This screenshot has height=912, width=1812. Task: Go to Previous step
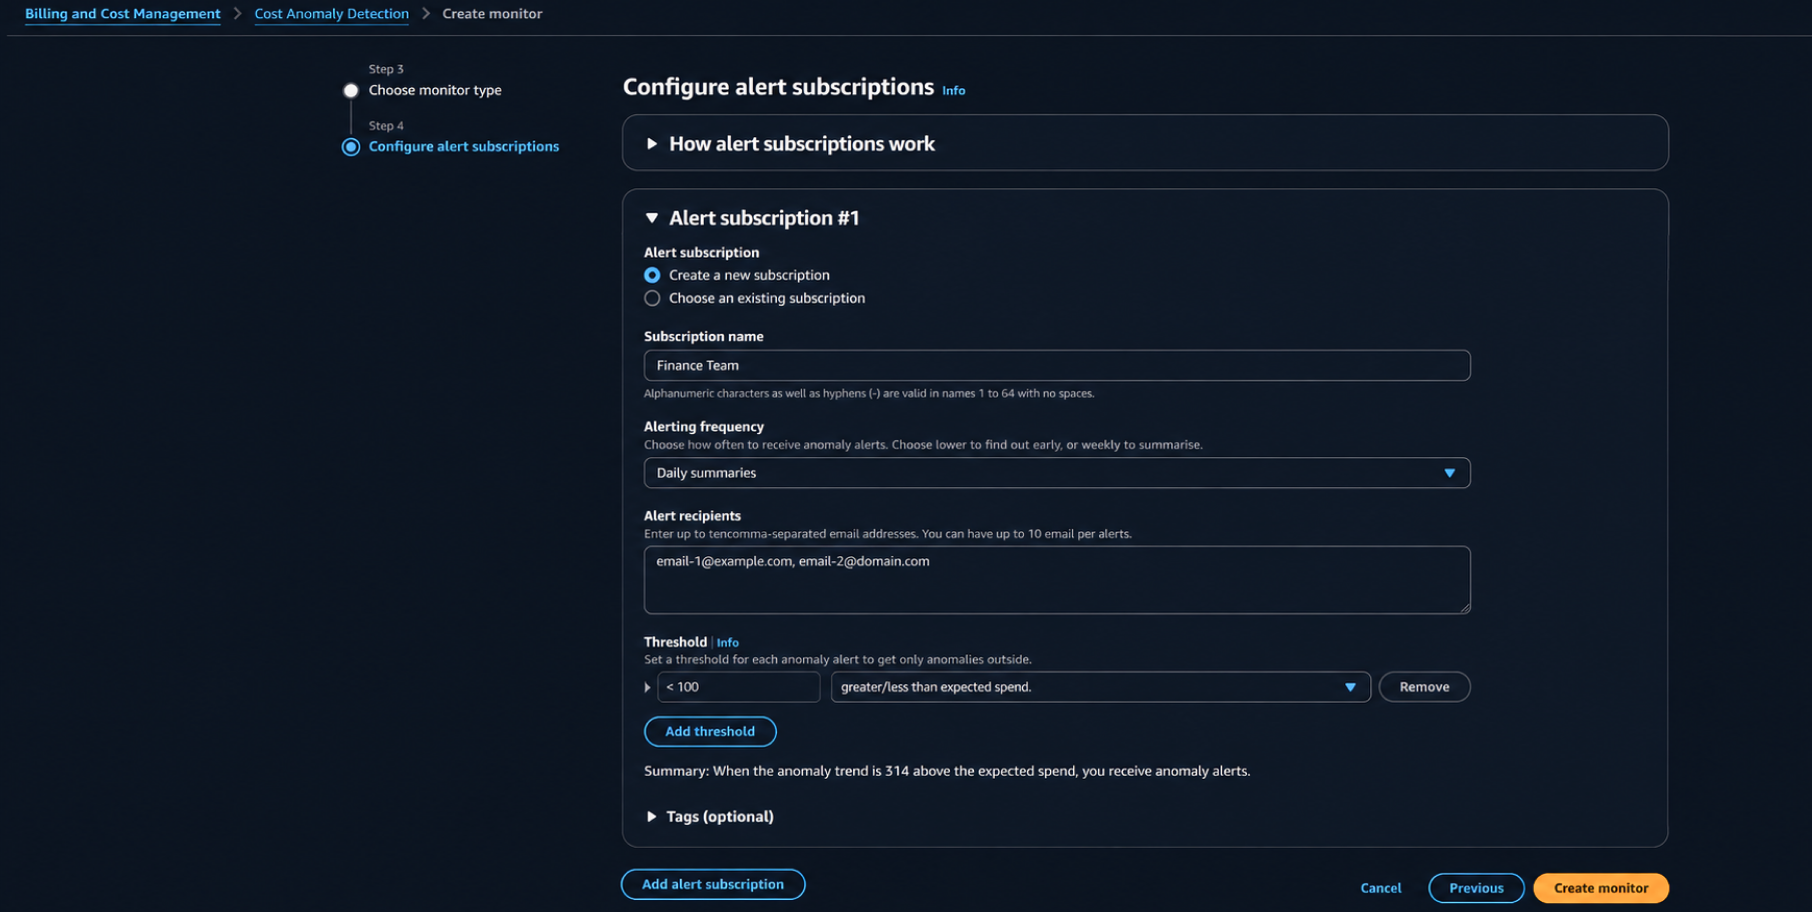[1476, 888]
